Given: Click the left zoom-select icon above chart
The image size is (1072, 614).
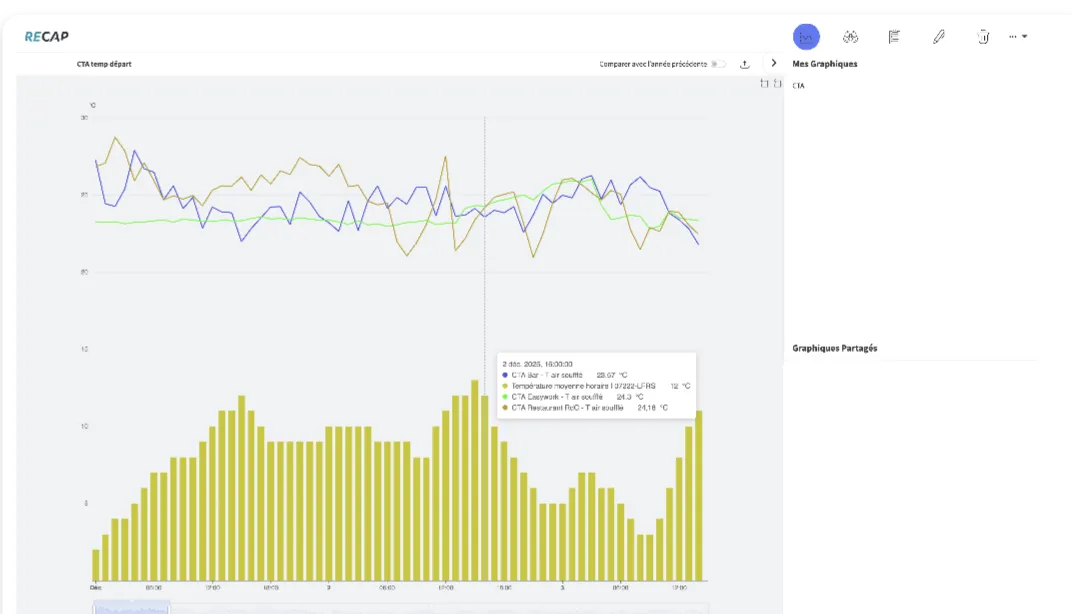Looking at the screenshot, I should [x=765, y=83].
